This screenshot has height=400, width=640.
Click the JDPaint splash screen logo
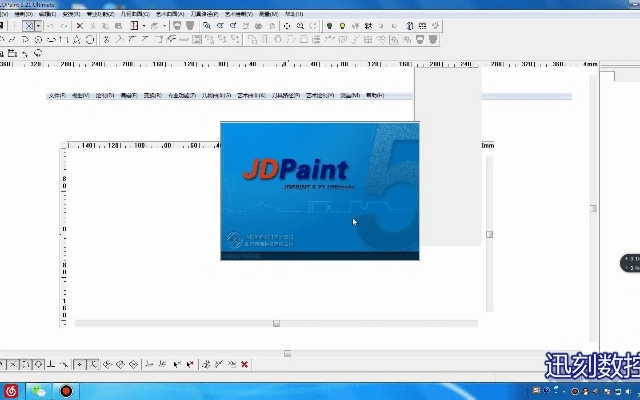pos(295,170)
